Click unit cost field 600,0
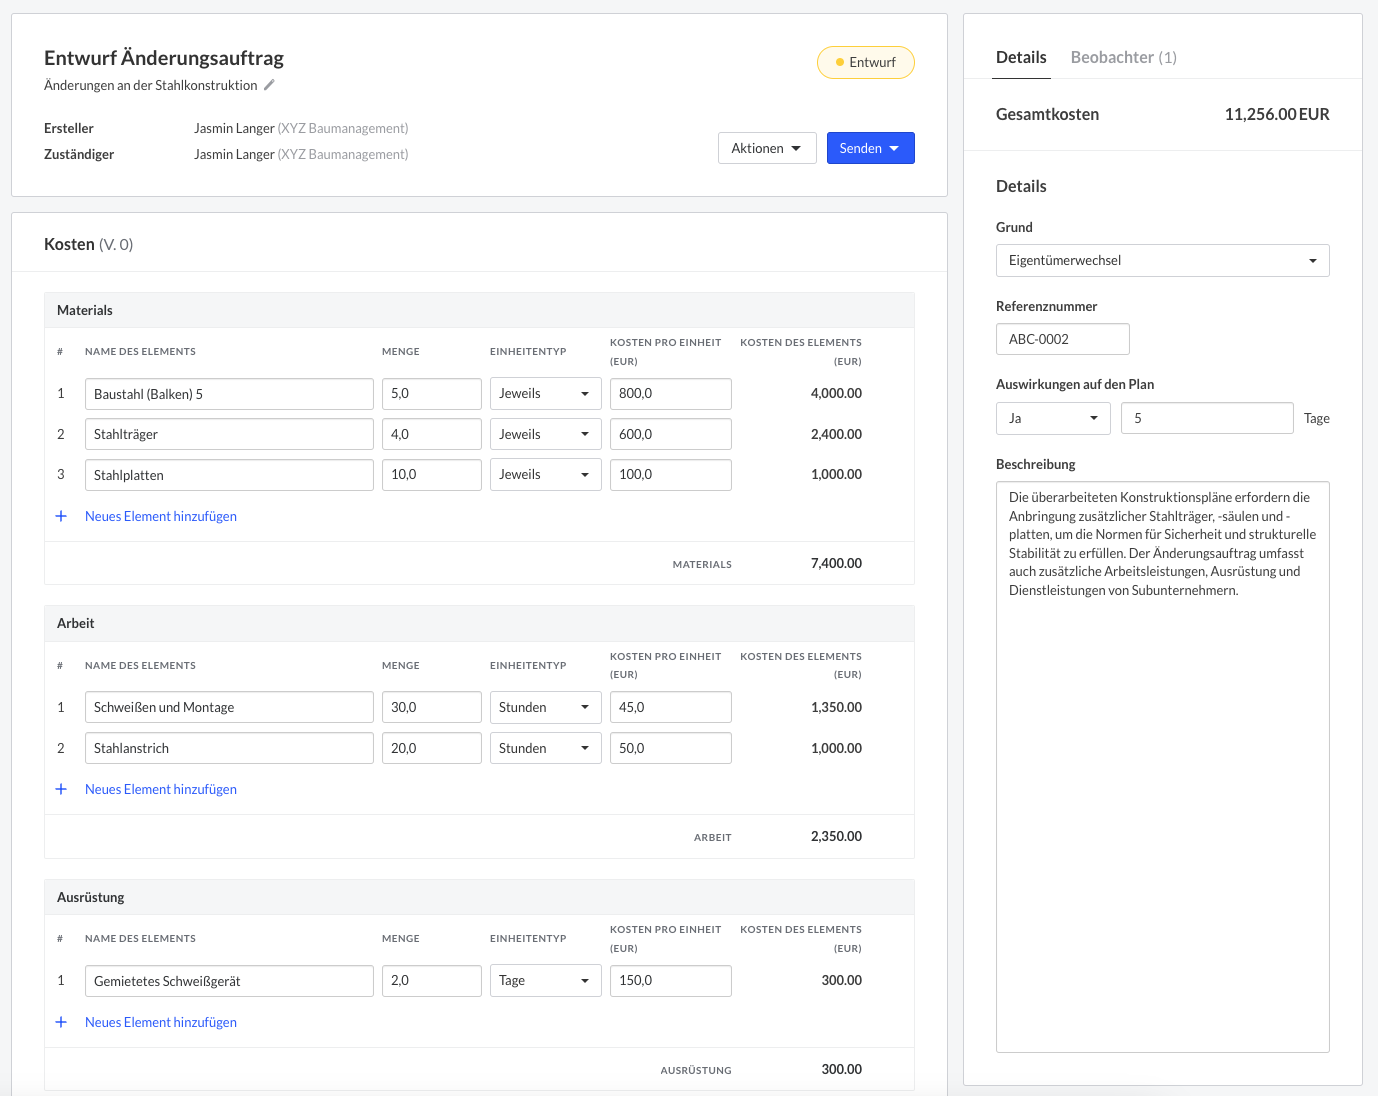The height and width of the screenshot is (1096, 1378). point(670,434)
